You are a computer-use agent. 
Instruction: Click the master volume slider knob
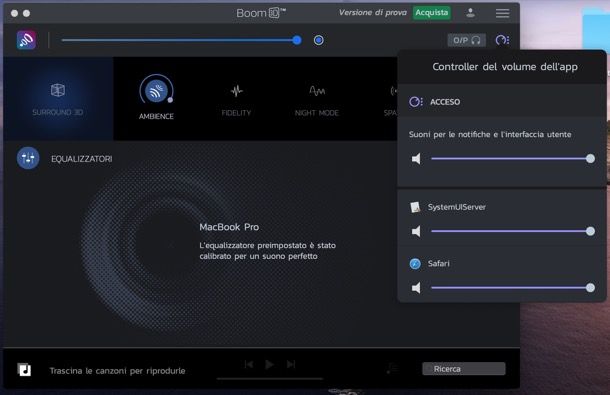tap(297, 40)
